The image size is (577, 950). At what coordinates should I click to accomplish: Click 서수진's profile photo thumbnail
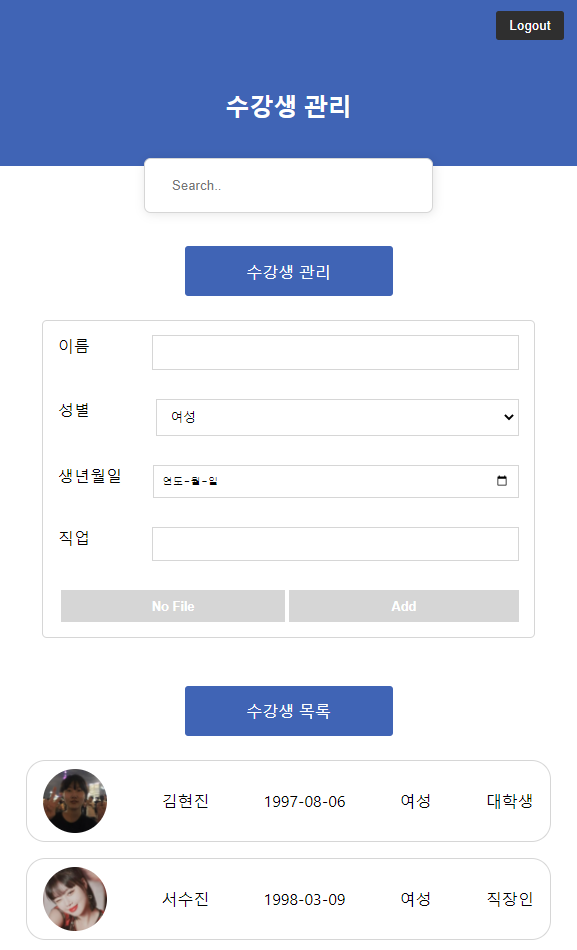[74, 899]
